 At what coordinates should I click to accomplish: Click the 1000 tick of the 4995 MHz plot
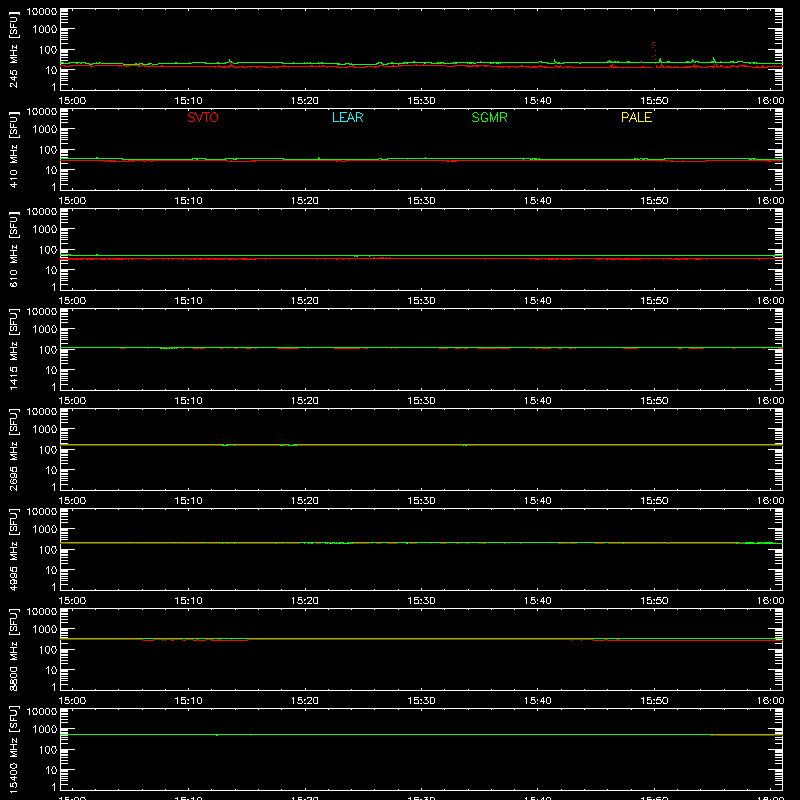[x=45, y=530]
